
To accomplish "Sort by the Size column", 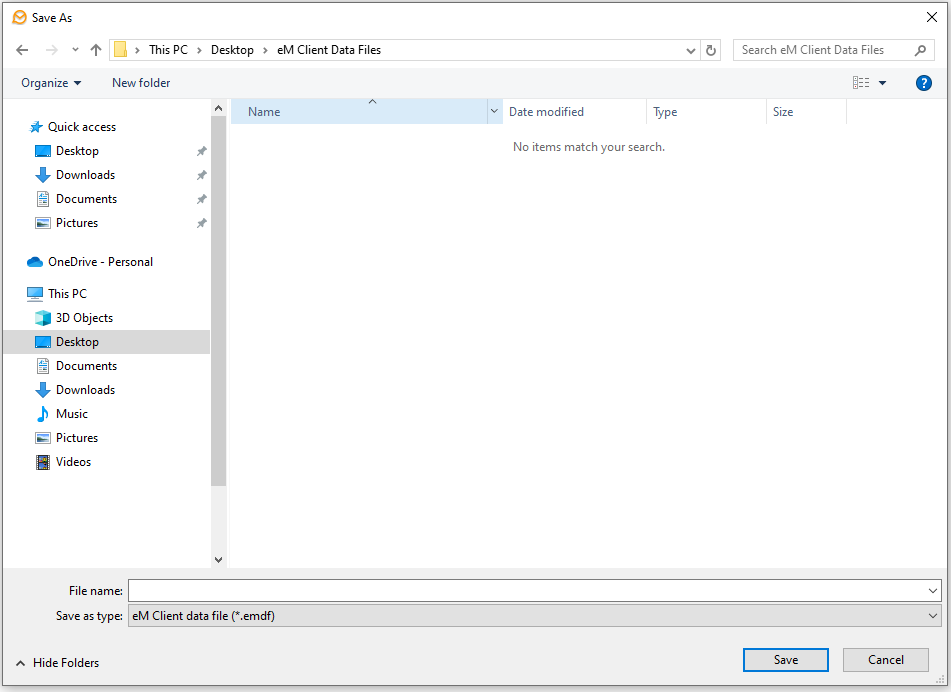I will tap(806, 112).
